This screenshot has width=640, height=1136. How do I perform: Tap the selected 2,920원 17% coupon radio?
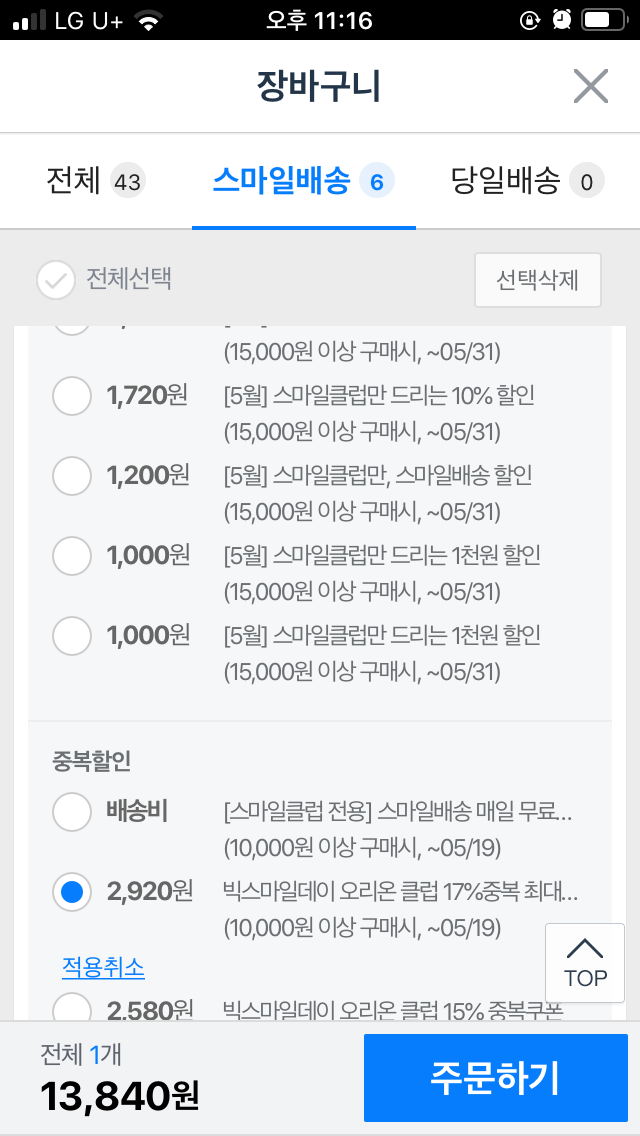click(x=72, y=892)
